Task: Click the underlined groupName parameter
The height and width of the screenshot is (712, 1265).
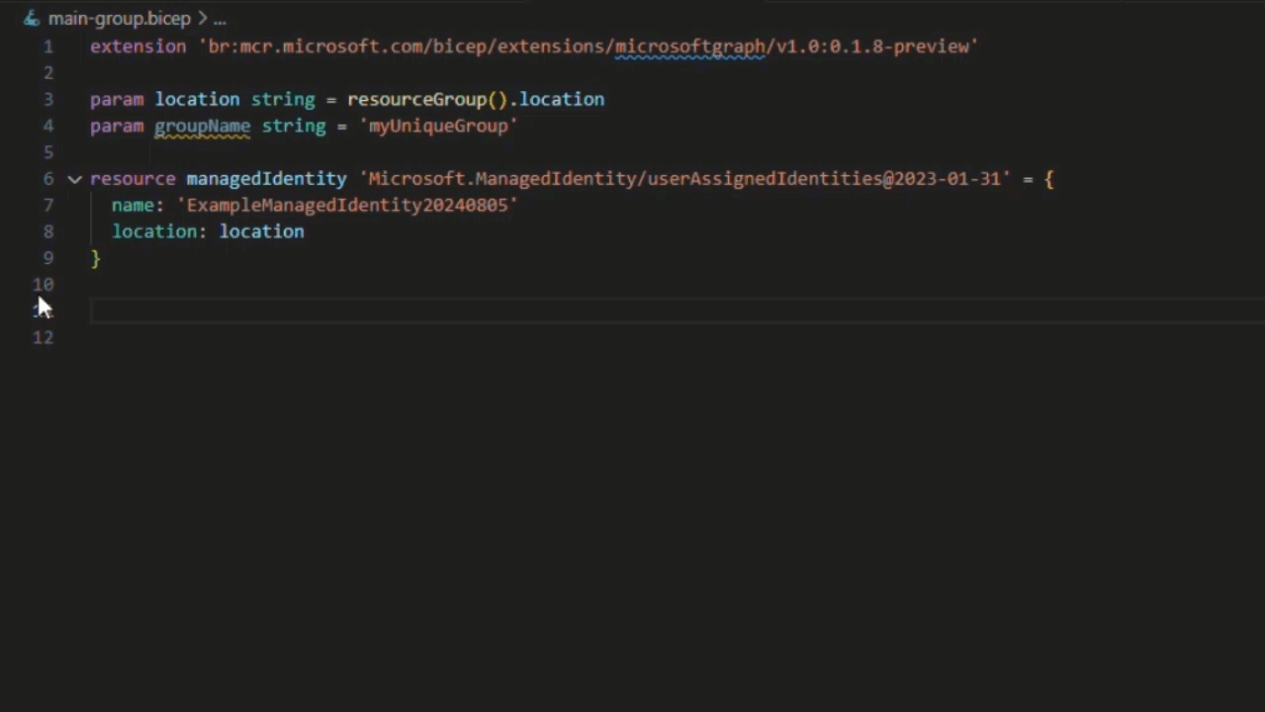Action: tap(202, 125)
